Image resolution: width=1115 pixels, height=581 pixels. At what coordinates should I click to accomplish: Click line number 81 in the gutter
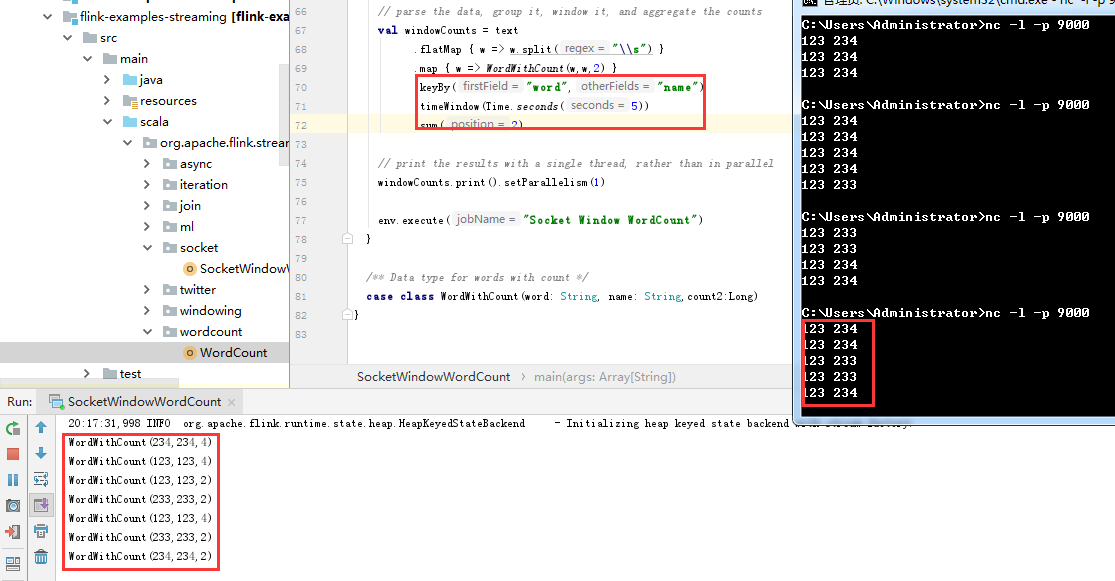point(301,297)
